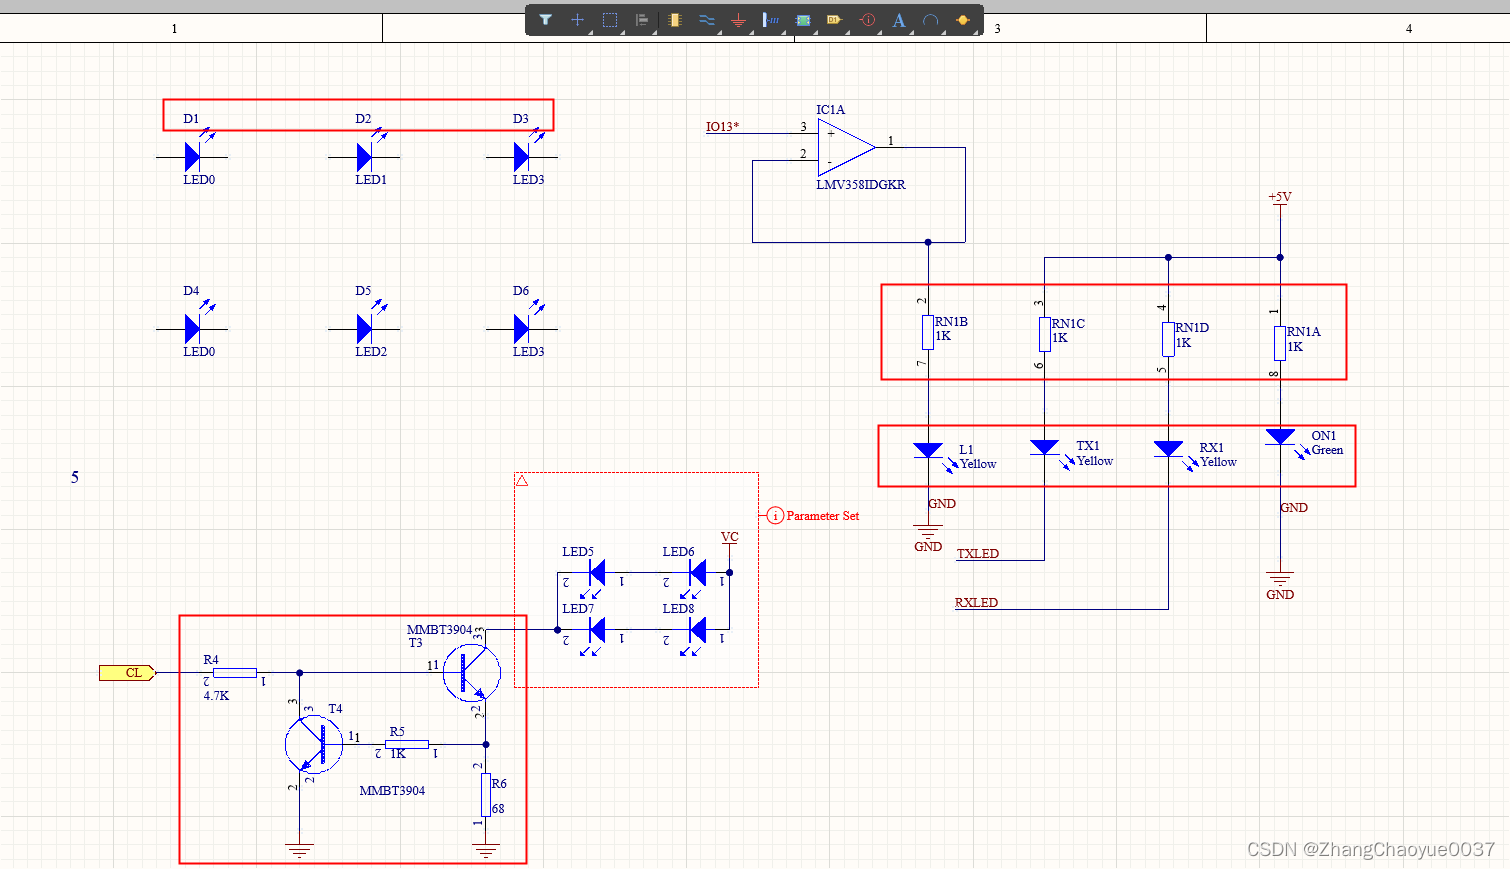1510x869 pixels.
Task: Select the place sheet symbol tool
Action: [802, 19]
